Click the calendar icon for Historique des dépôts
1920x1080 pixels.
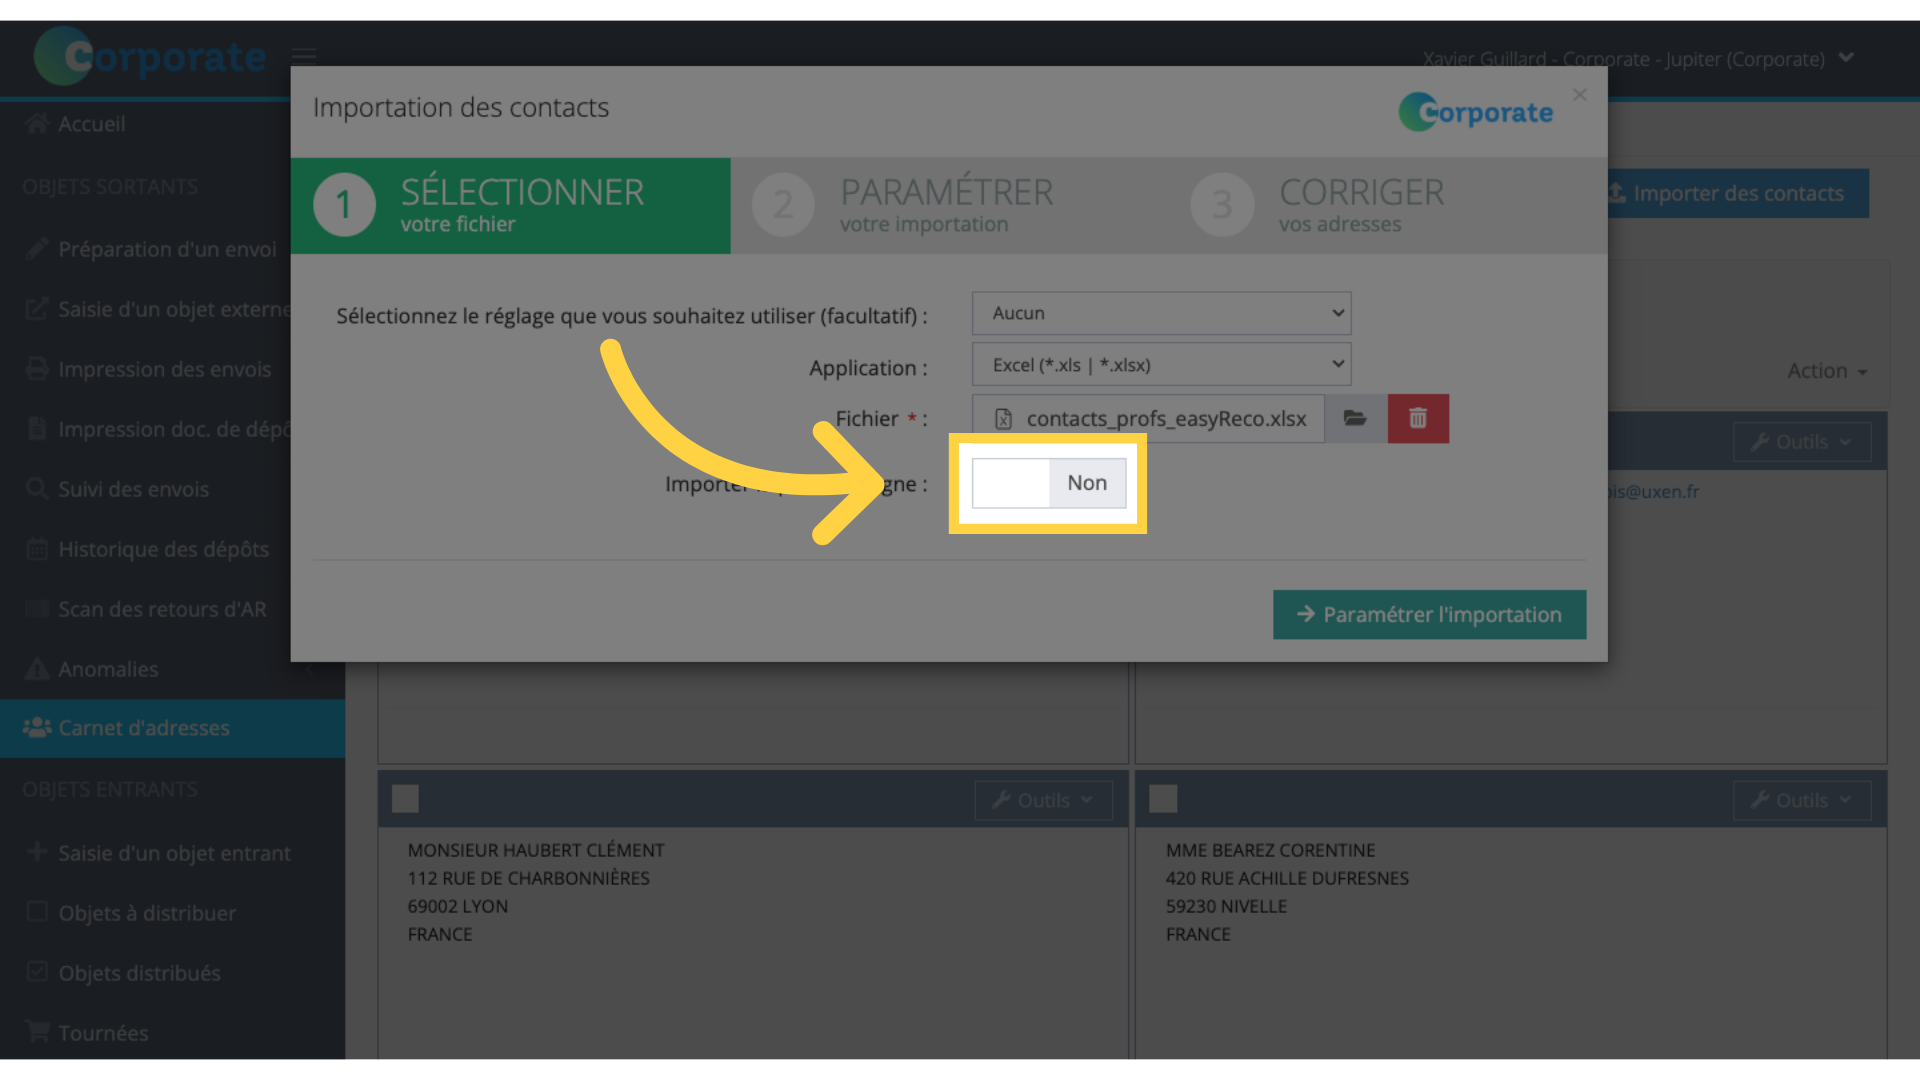click(x=37, y=548)
